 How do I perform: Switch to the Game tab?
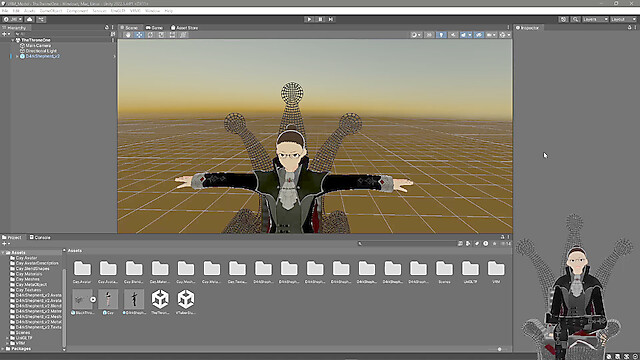click(x=154, y=28)
